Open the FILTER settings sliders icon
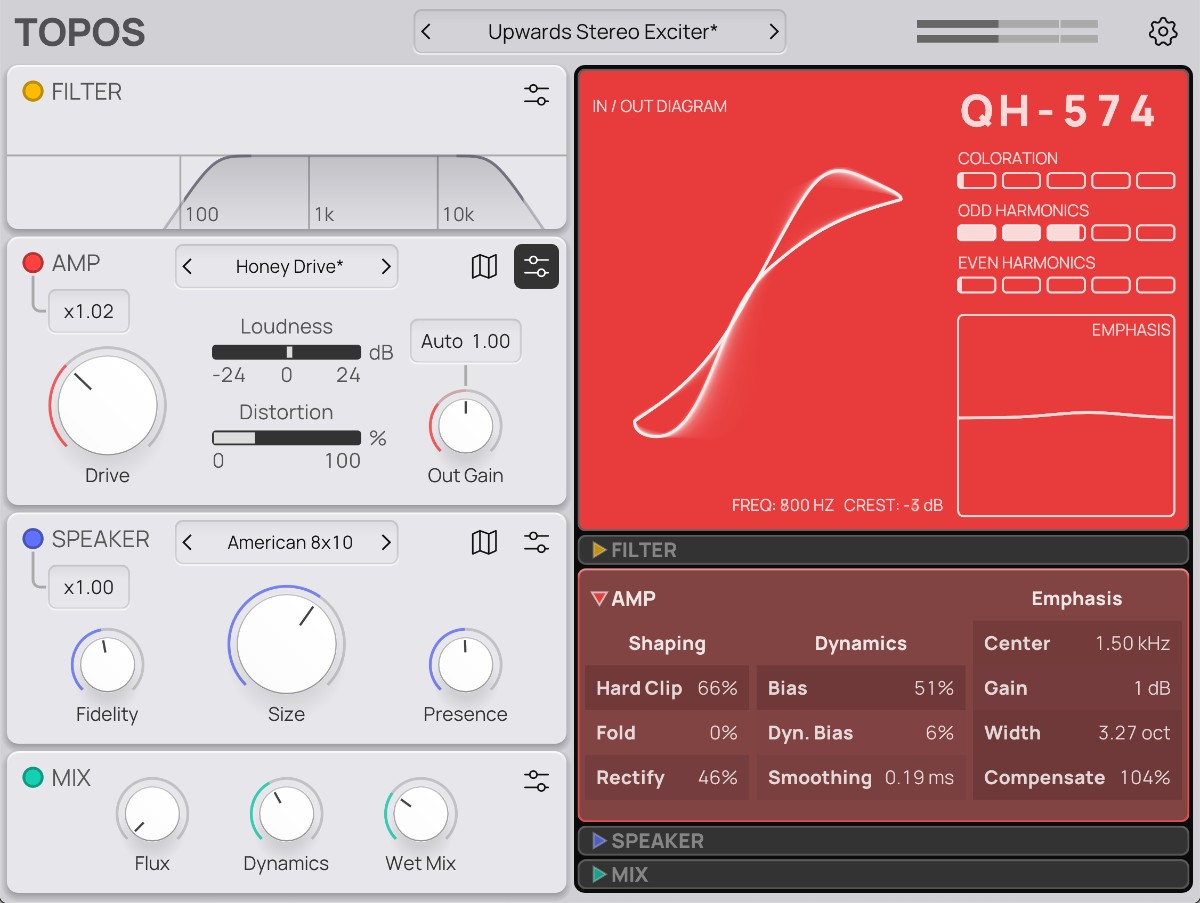 tap(537, 94)
